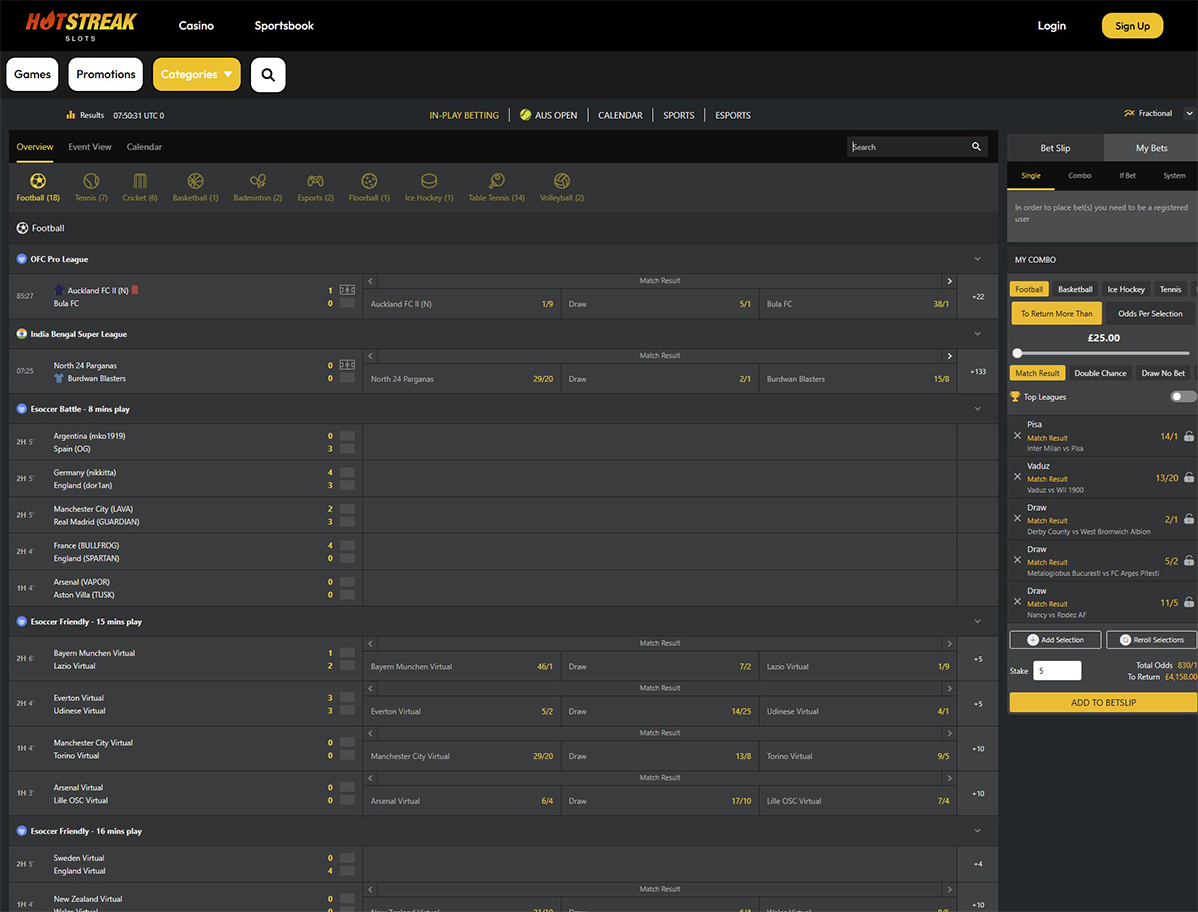Choose the Basketball sport icon
This screenshot has height=912, width=1198.
[x=195, y=182]
